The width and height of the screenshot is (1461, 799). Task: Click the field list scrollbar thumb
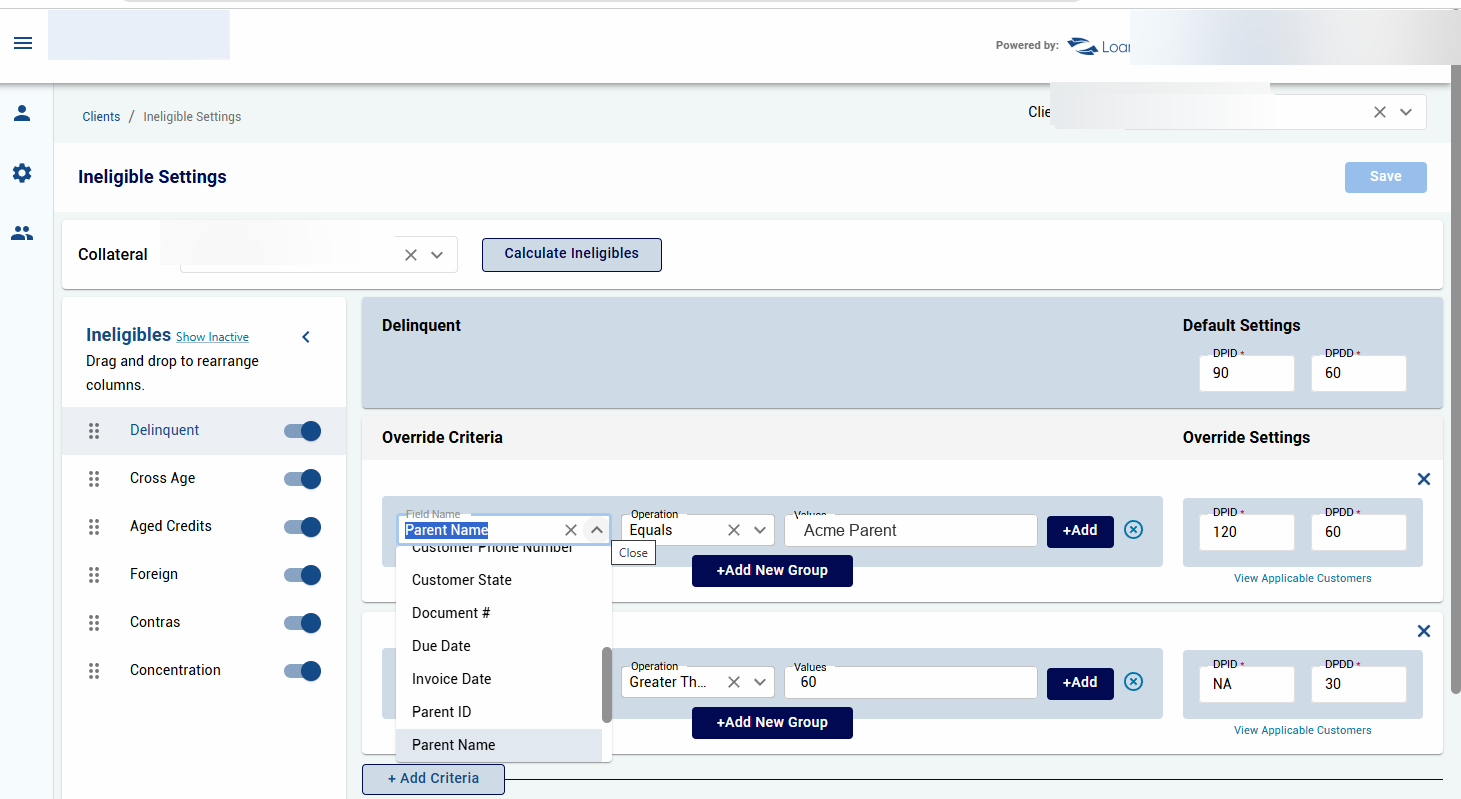pos(607,685)
